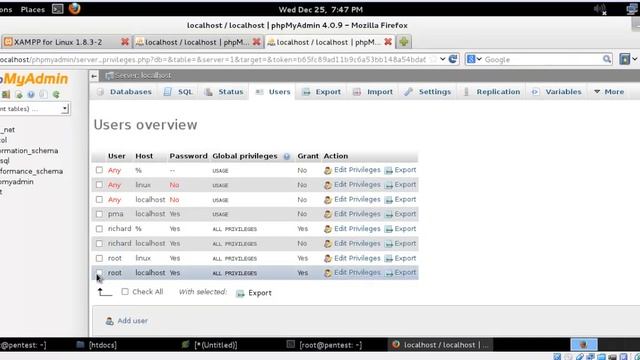
Task: Edit Privileges for root localhost
Action: coord(352,272)
